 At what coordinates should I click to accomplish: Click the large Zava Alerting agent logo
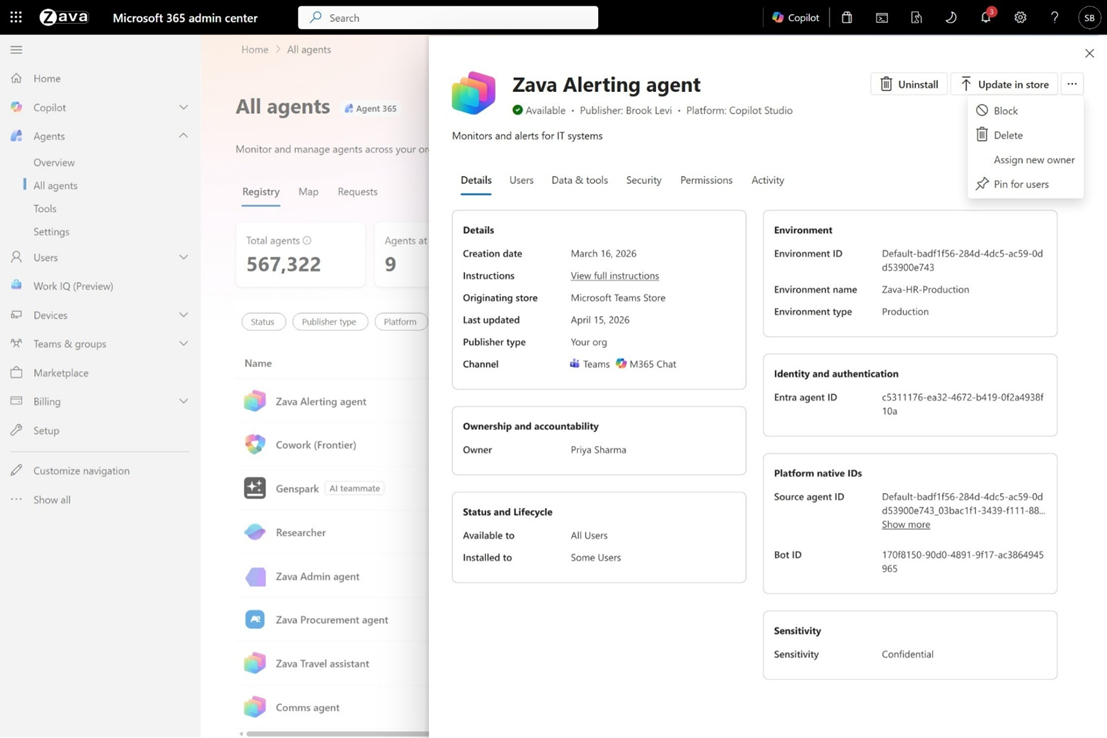click(x=474, y=93)
